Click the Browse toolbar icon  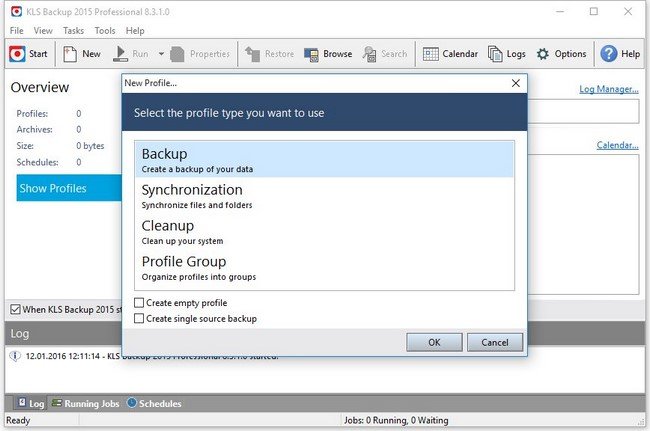[311, 54]
